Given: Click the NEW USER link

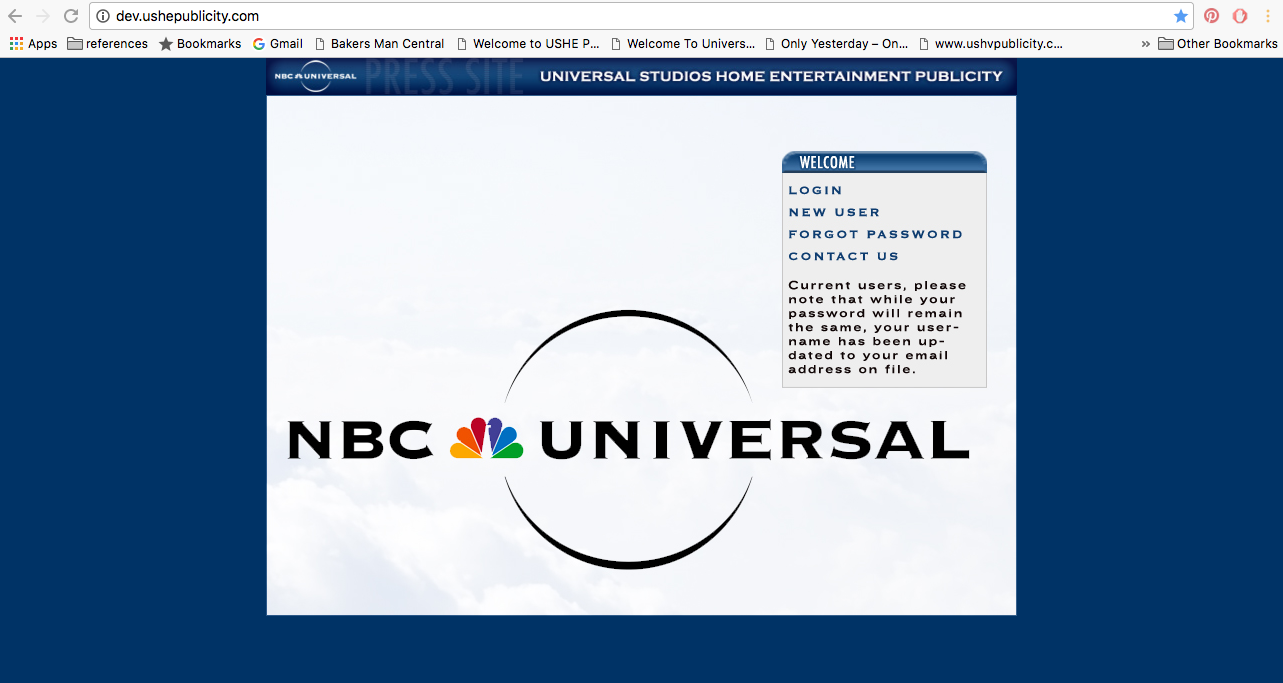Looking at the screenshot, I should (834, 212).
